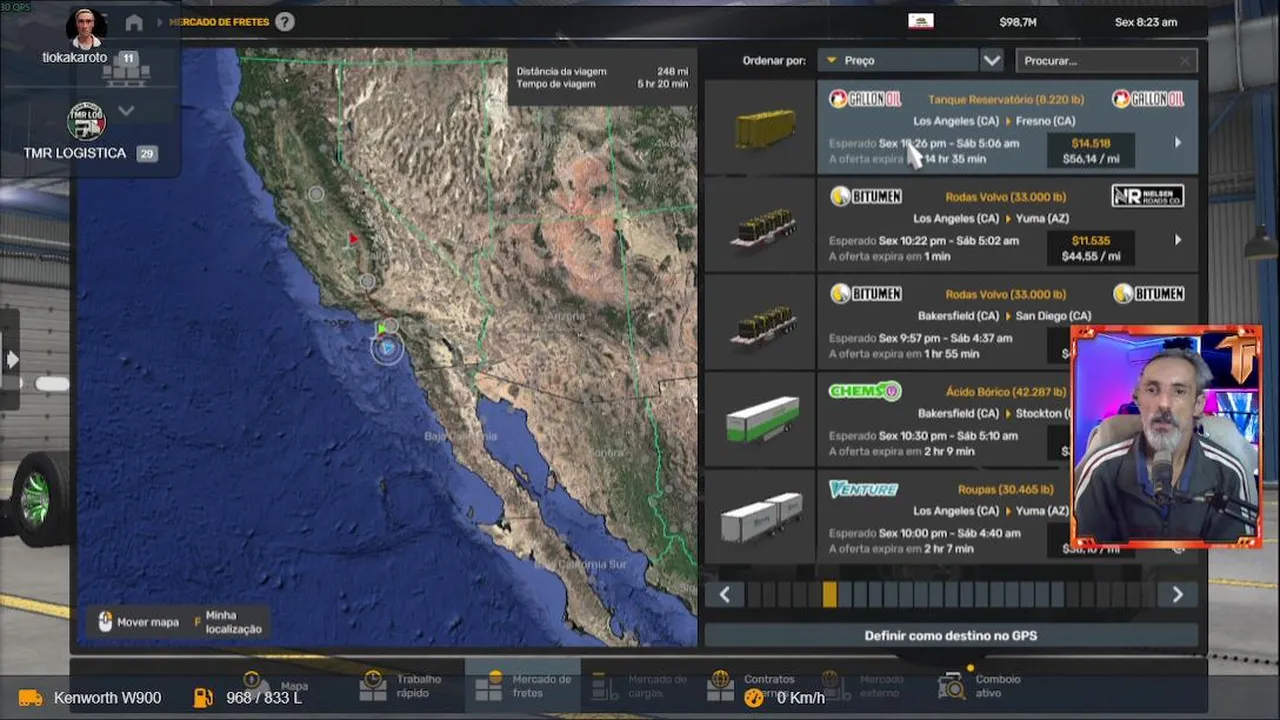This screenshot has width=1280, height=720.
Task: Switch to Trabalho rápido tab
Action: coord(401,685)
